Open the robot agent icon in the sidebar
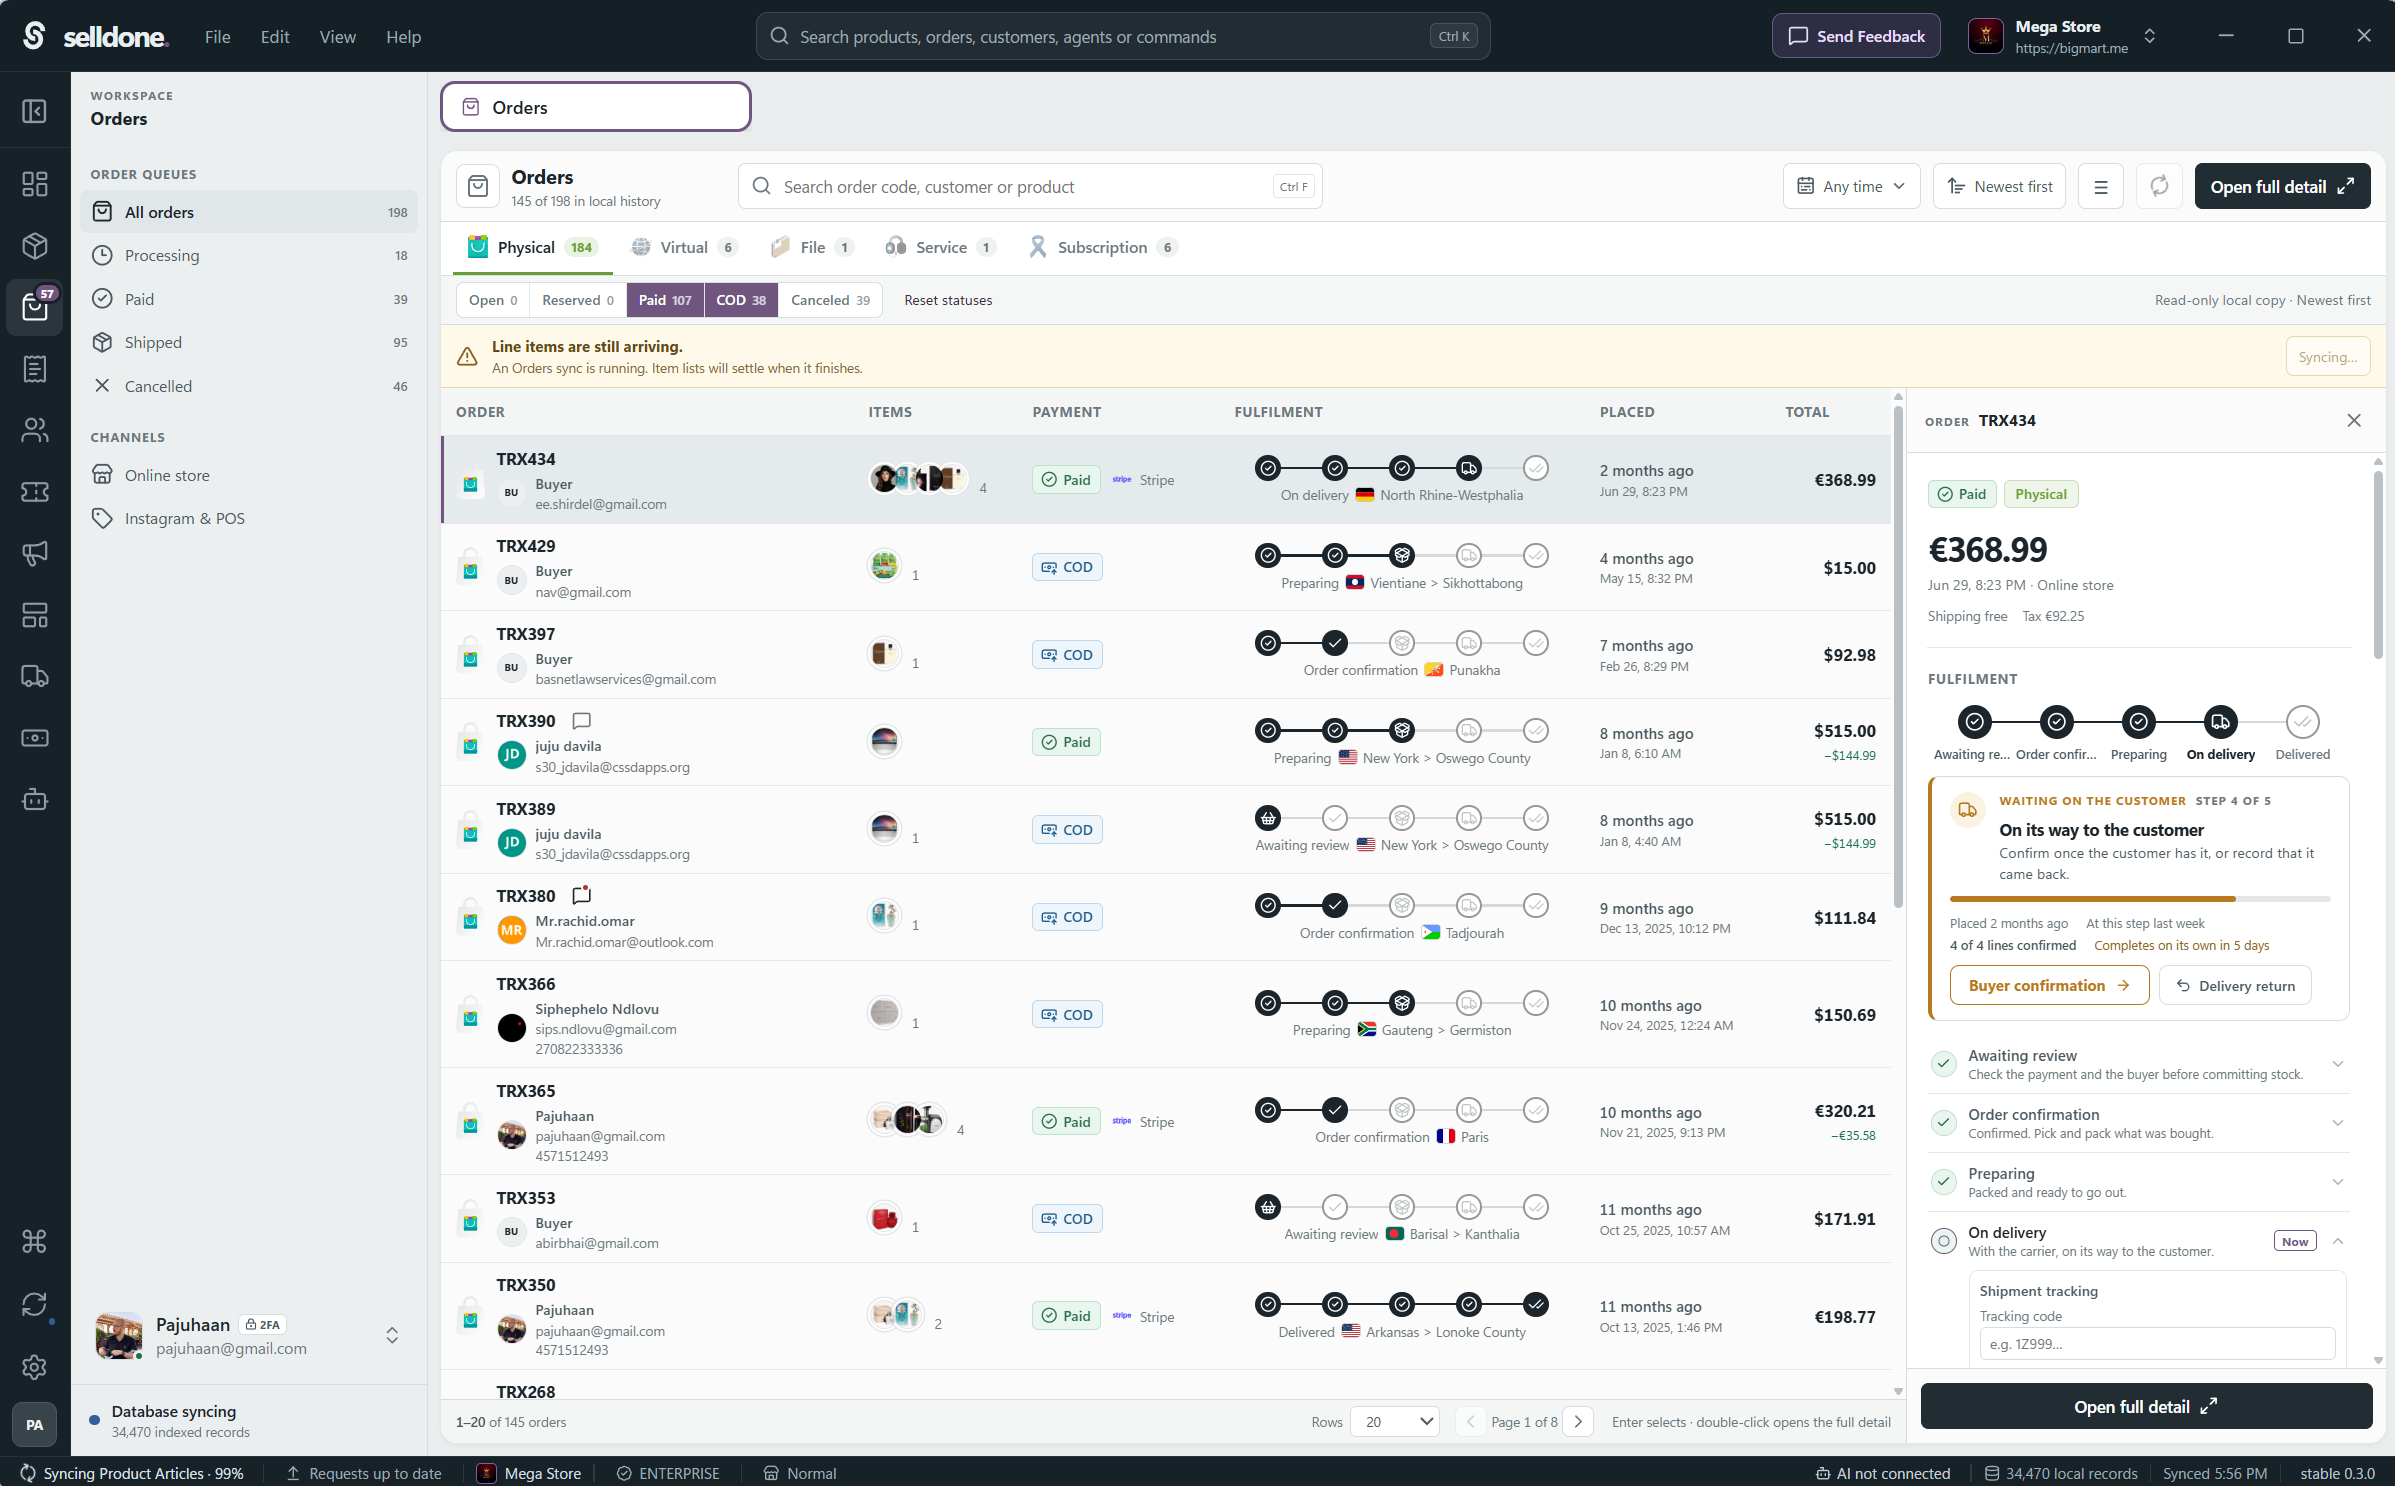This screenshot has height=1486, width=2395. (35, 799)
